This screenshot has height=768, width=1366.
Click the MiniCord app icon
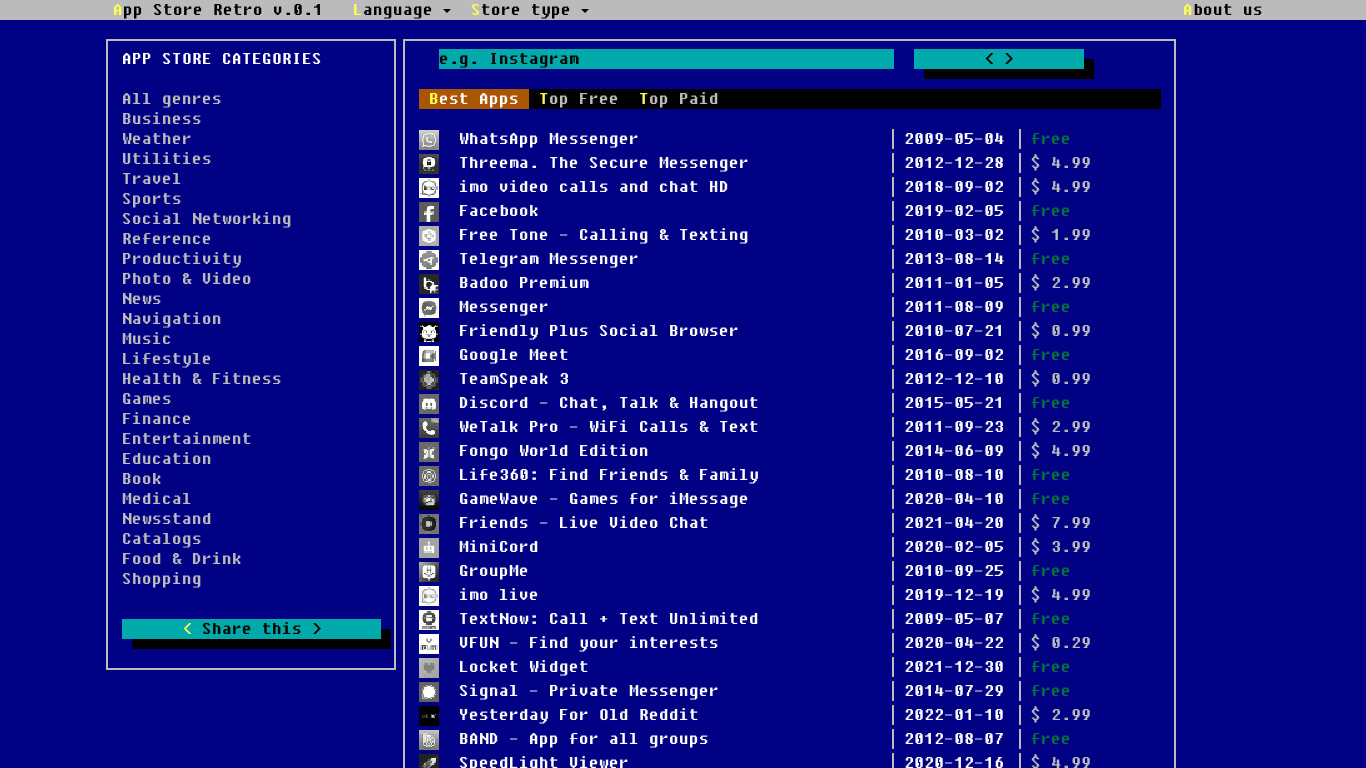coord(429,548)
